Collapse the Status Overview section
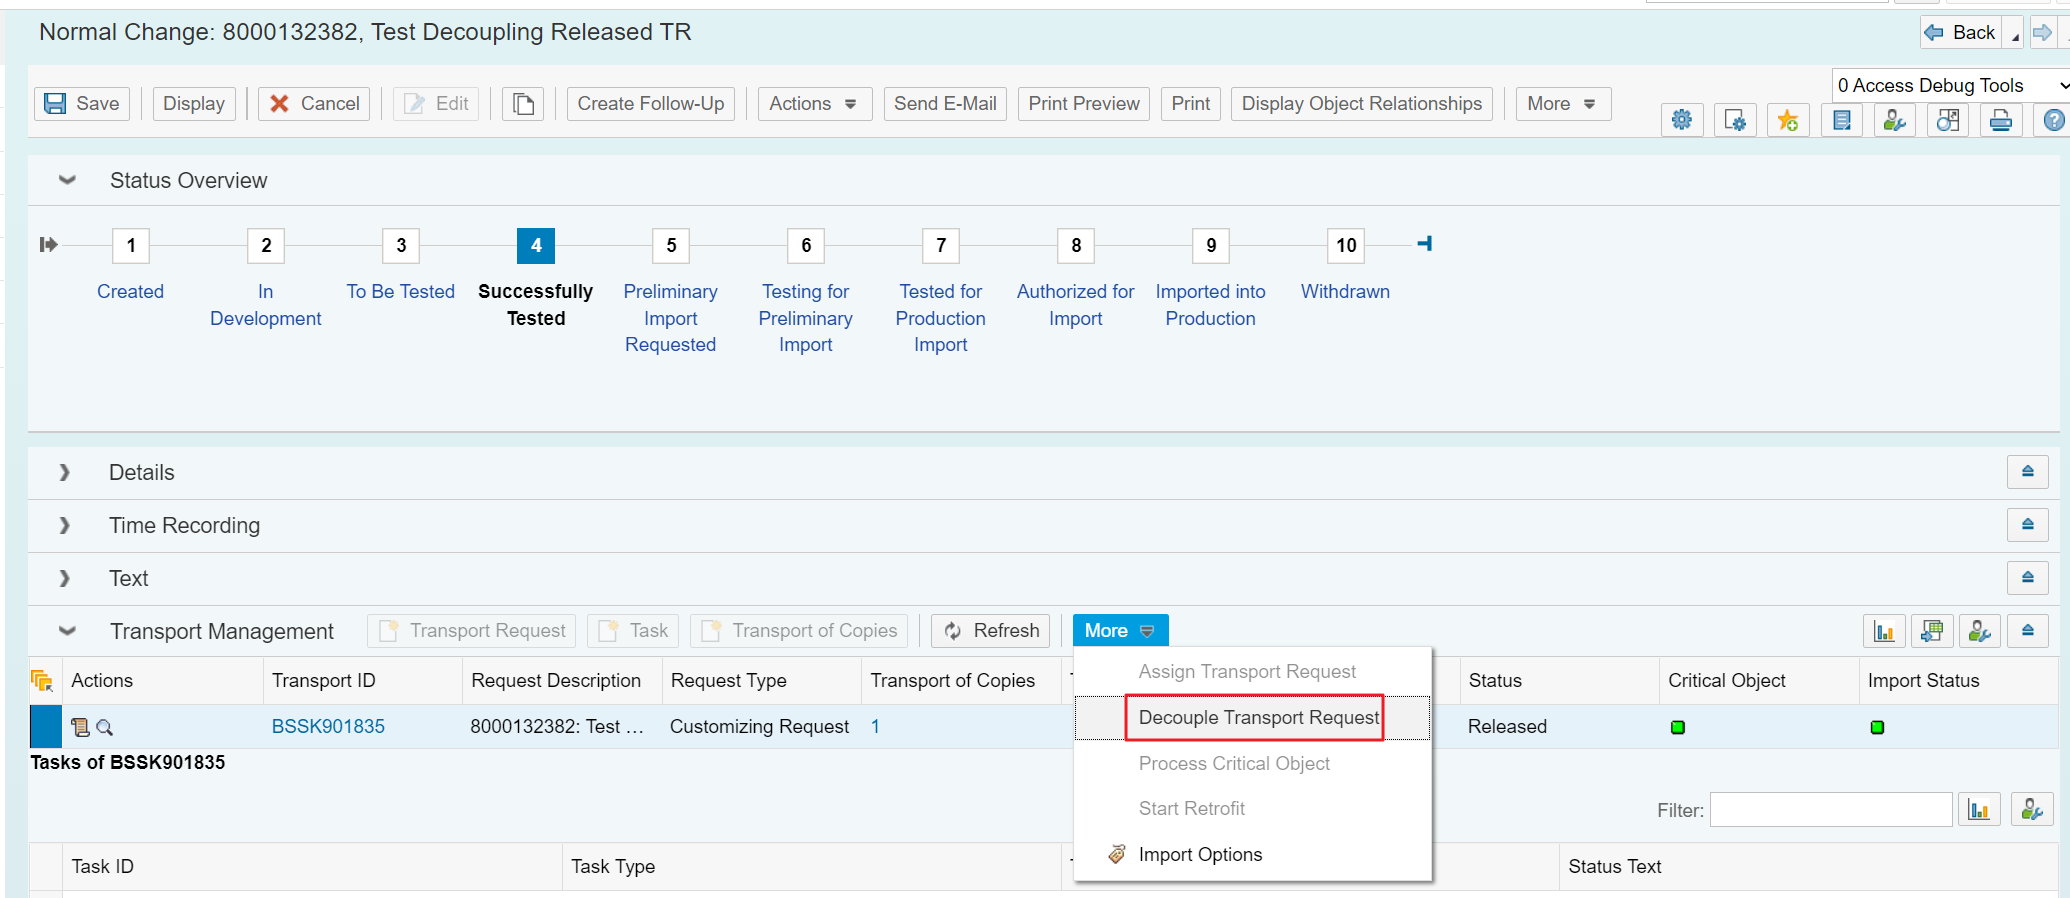This screenshot has height=898, width=2070. [x=67, y=181]
